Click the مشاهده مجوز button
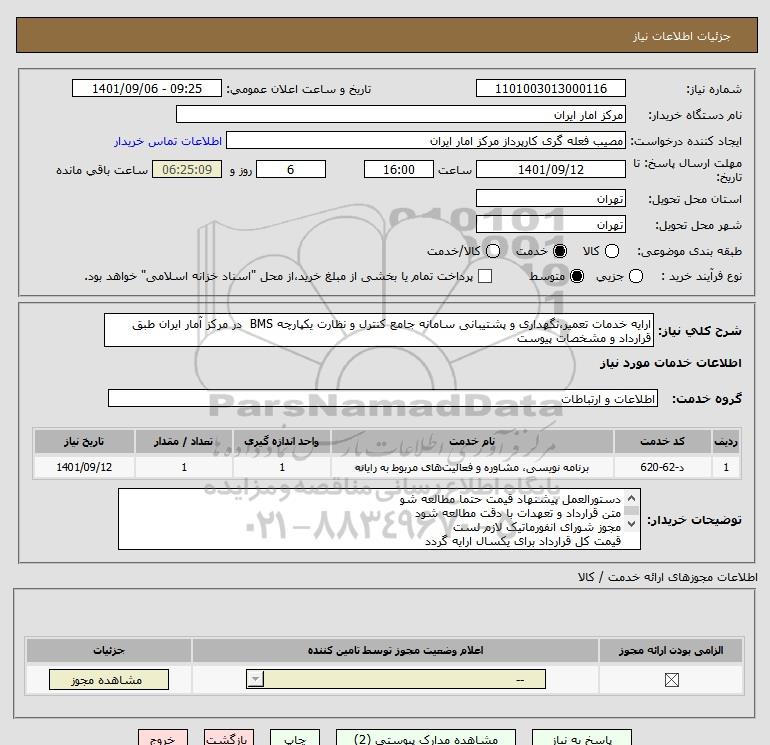 click(109, 680)
